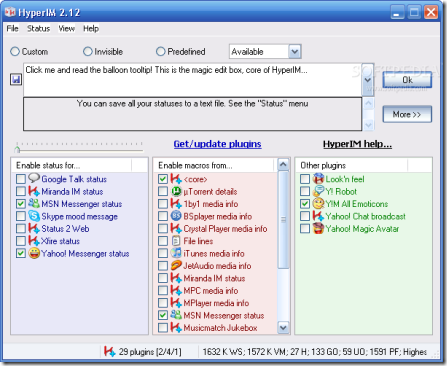Uncheck MSN Messenger status checkbox in macros list
447x366 pixels.
(163, 315)
